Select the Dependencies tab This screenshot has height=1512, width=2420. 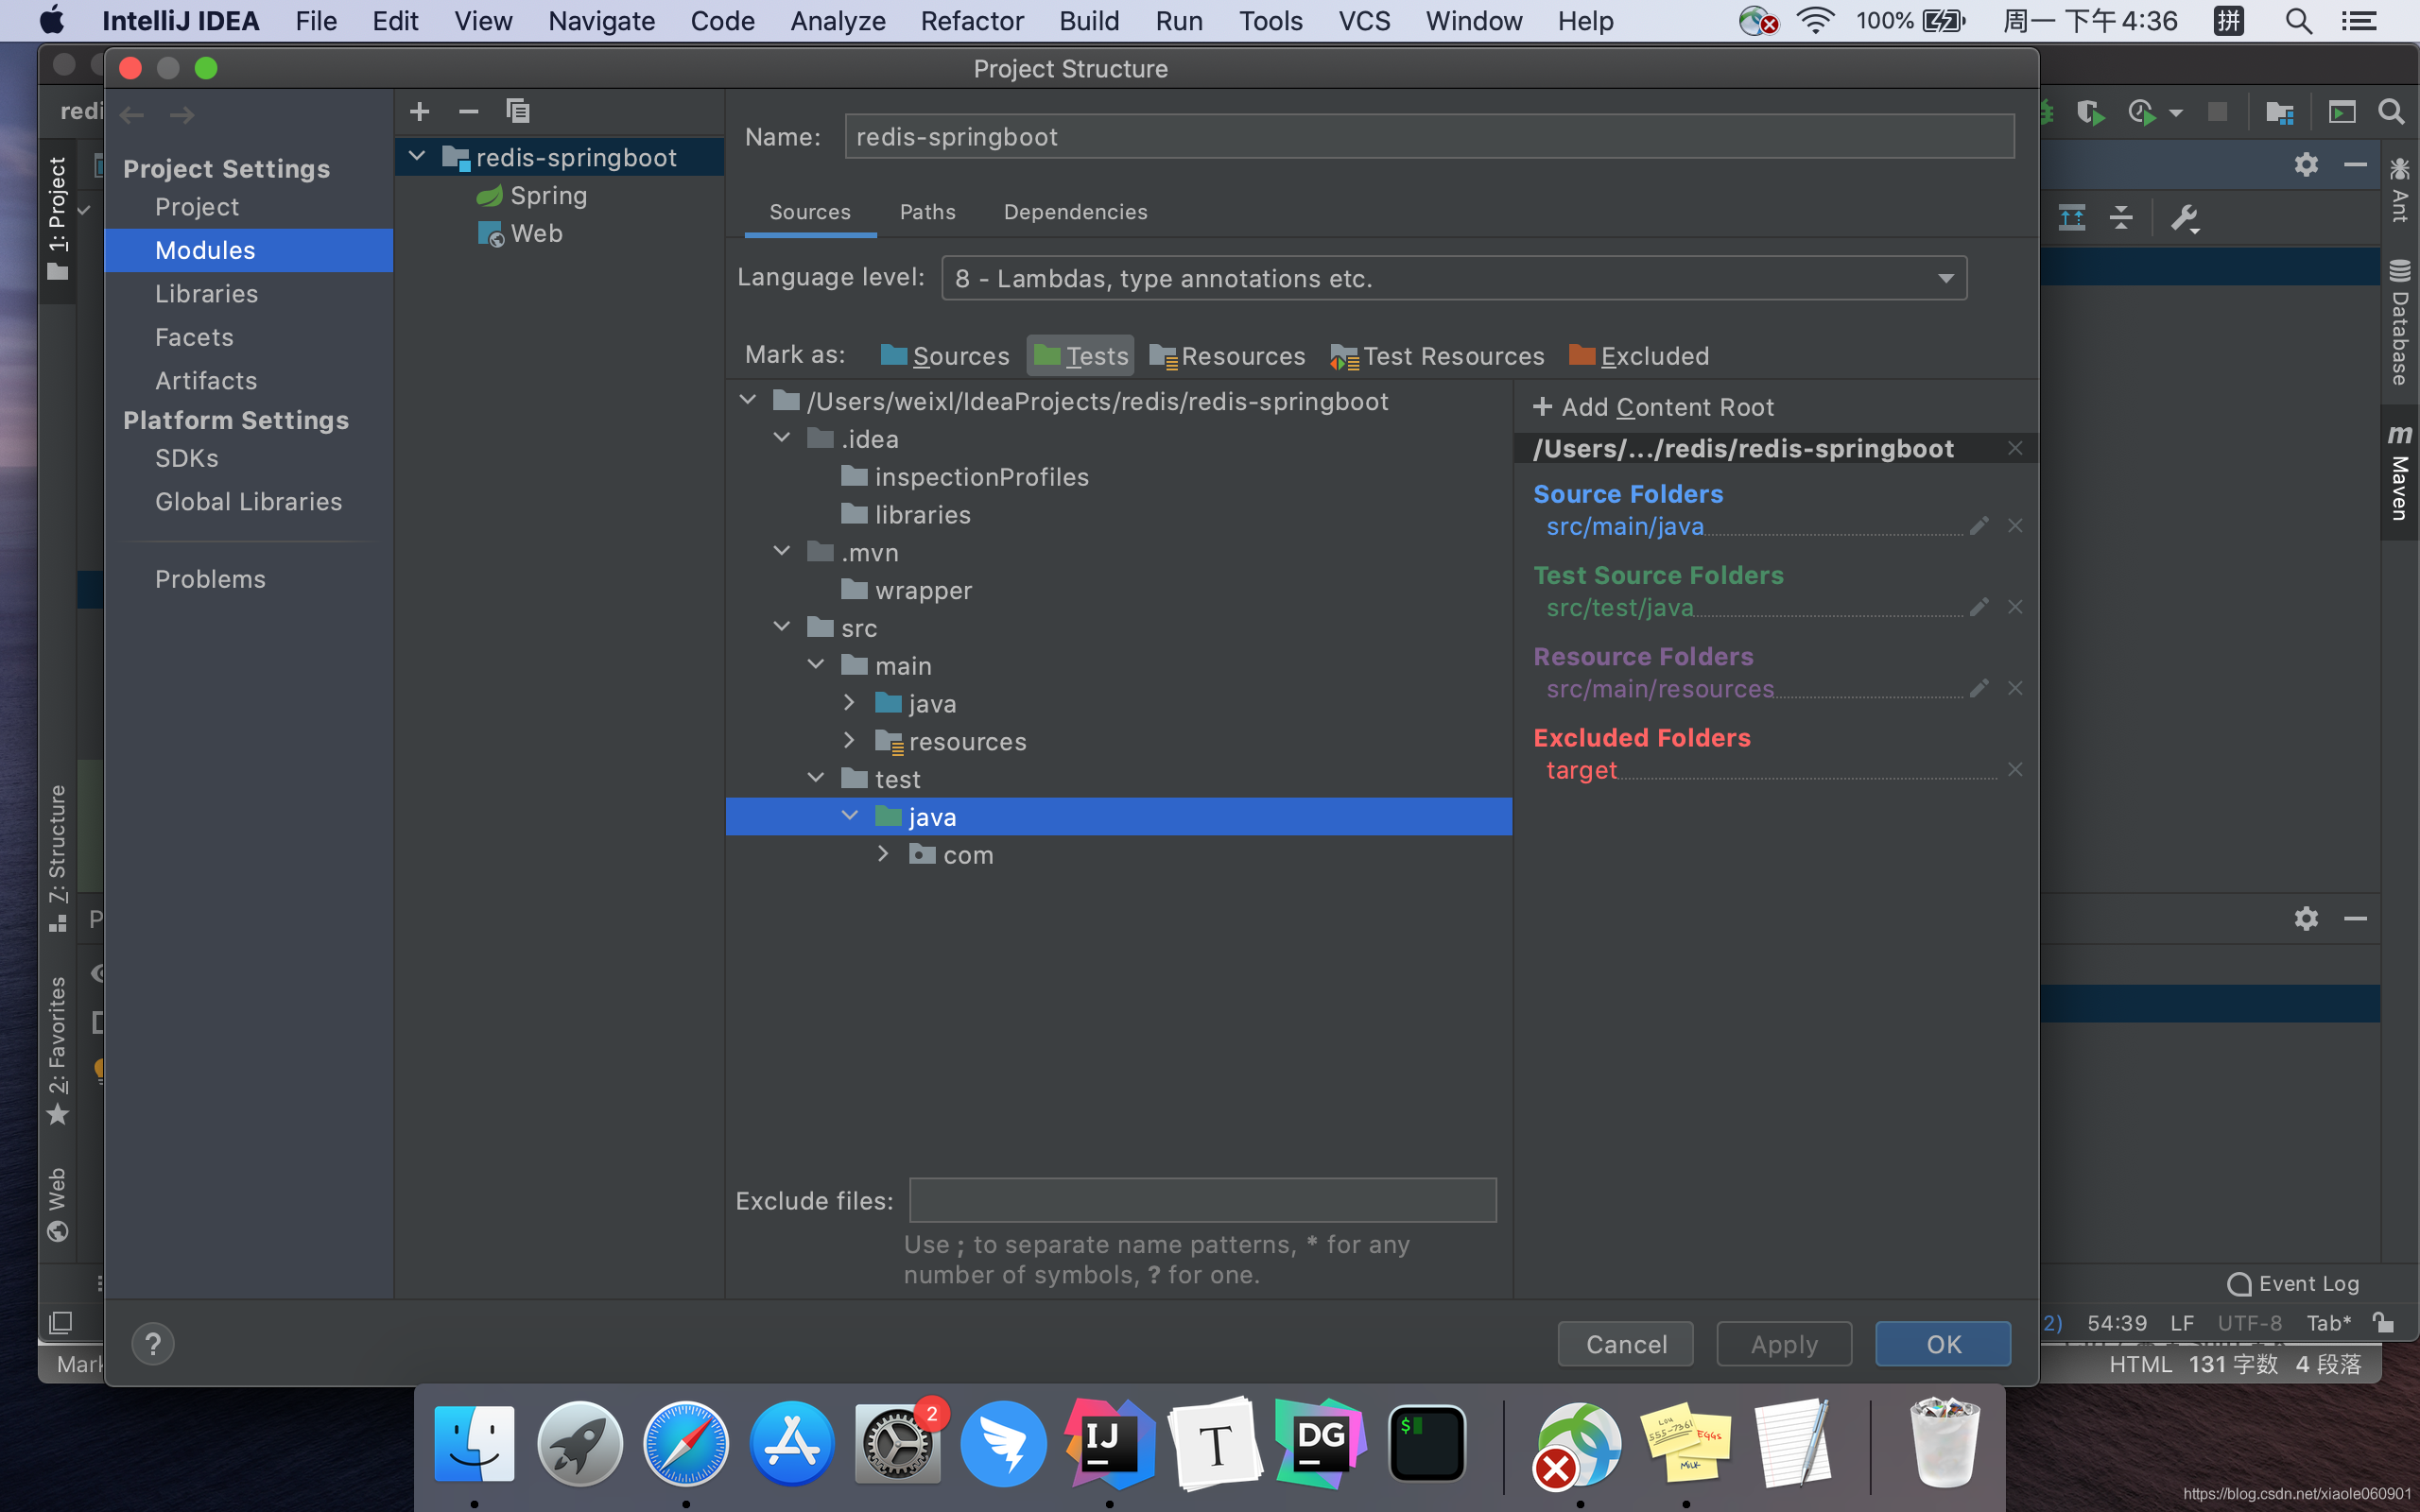coord(1075,211)
